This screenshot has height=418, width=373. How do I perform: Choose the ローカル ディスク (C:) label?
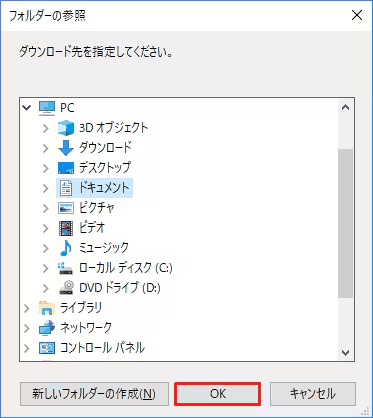click(125, 268)
